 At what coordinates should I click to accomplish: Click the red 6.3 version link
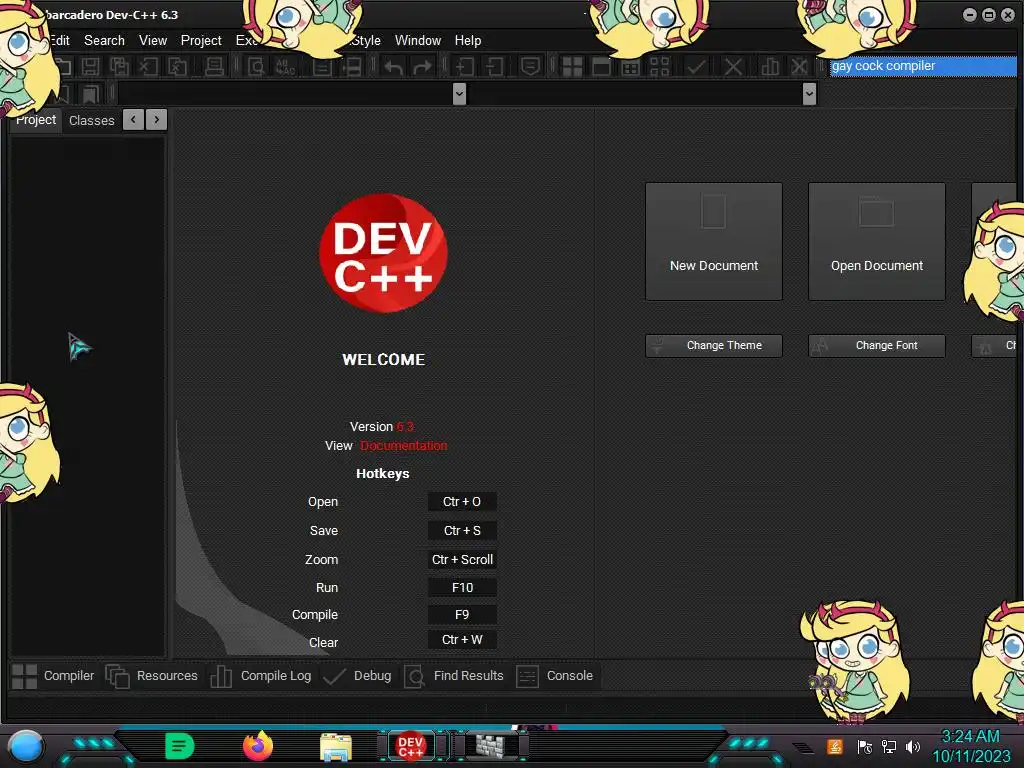click(x=405, y=426)
